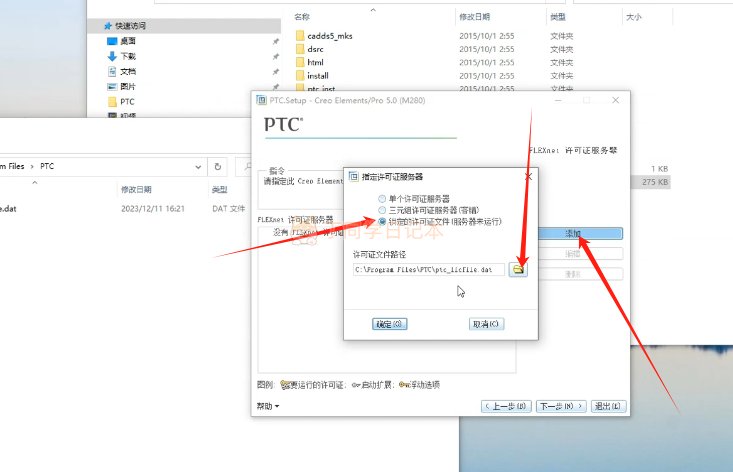The height and width of the screenshot is (472, 733).
Task: Open 图片 pictures in quick access
Action: tap(128, 86)
